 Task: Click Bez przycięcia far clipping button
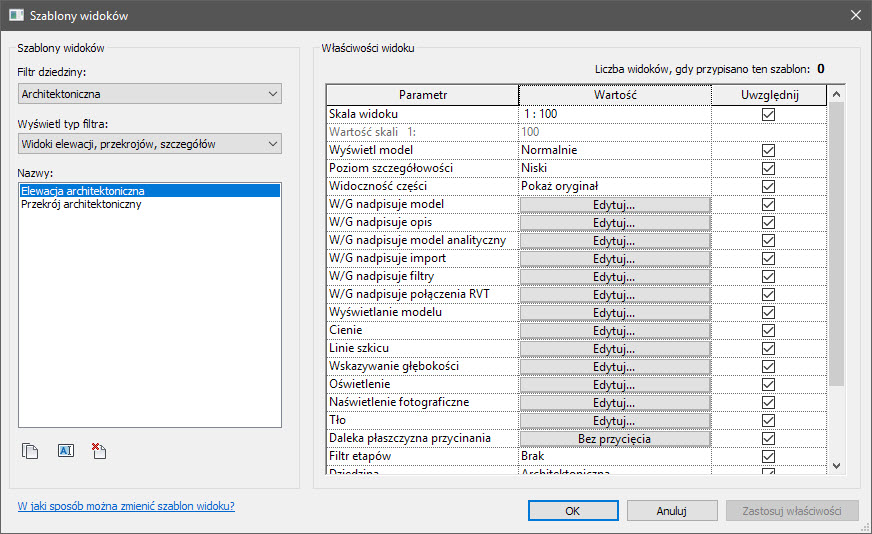(x=614, y=439)
